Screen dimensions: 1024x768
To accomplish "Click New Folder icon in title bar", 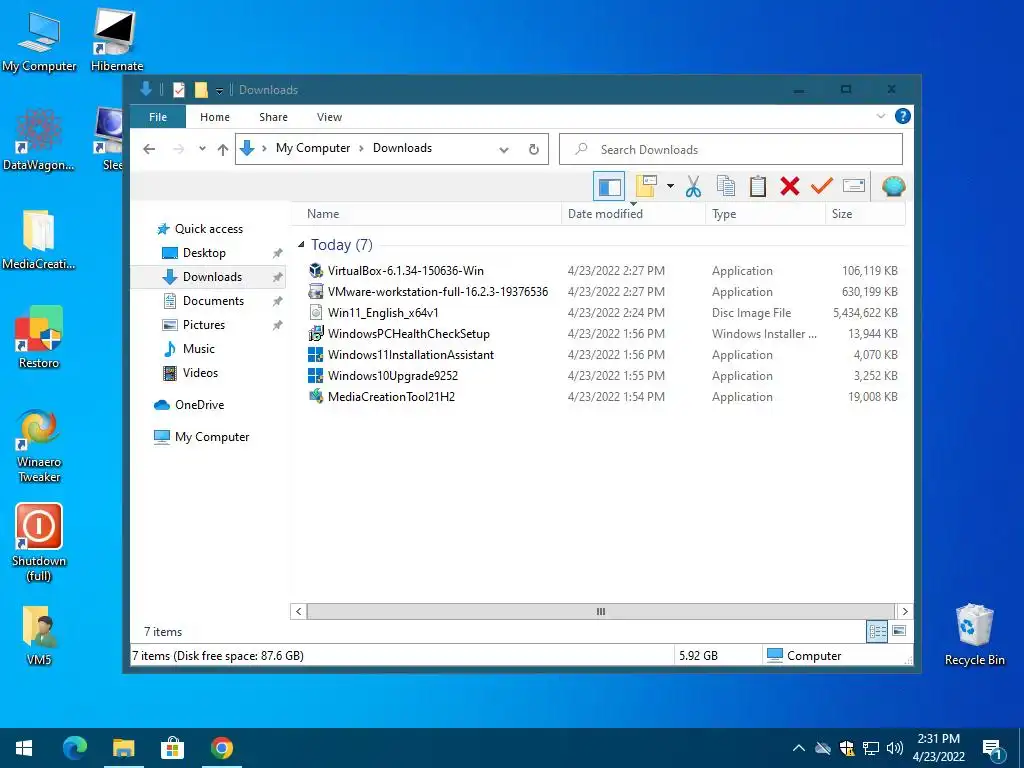I will pyautogui.click(x=201, y=90).
